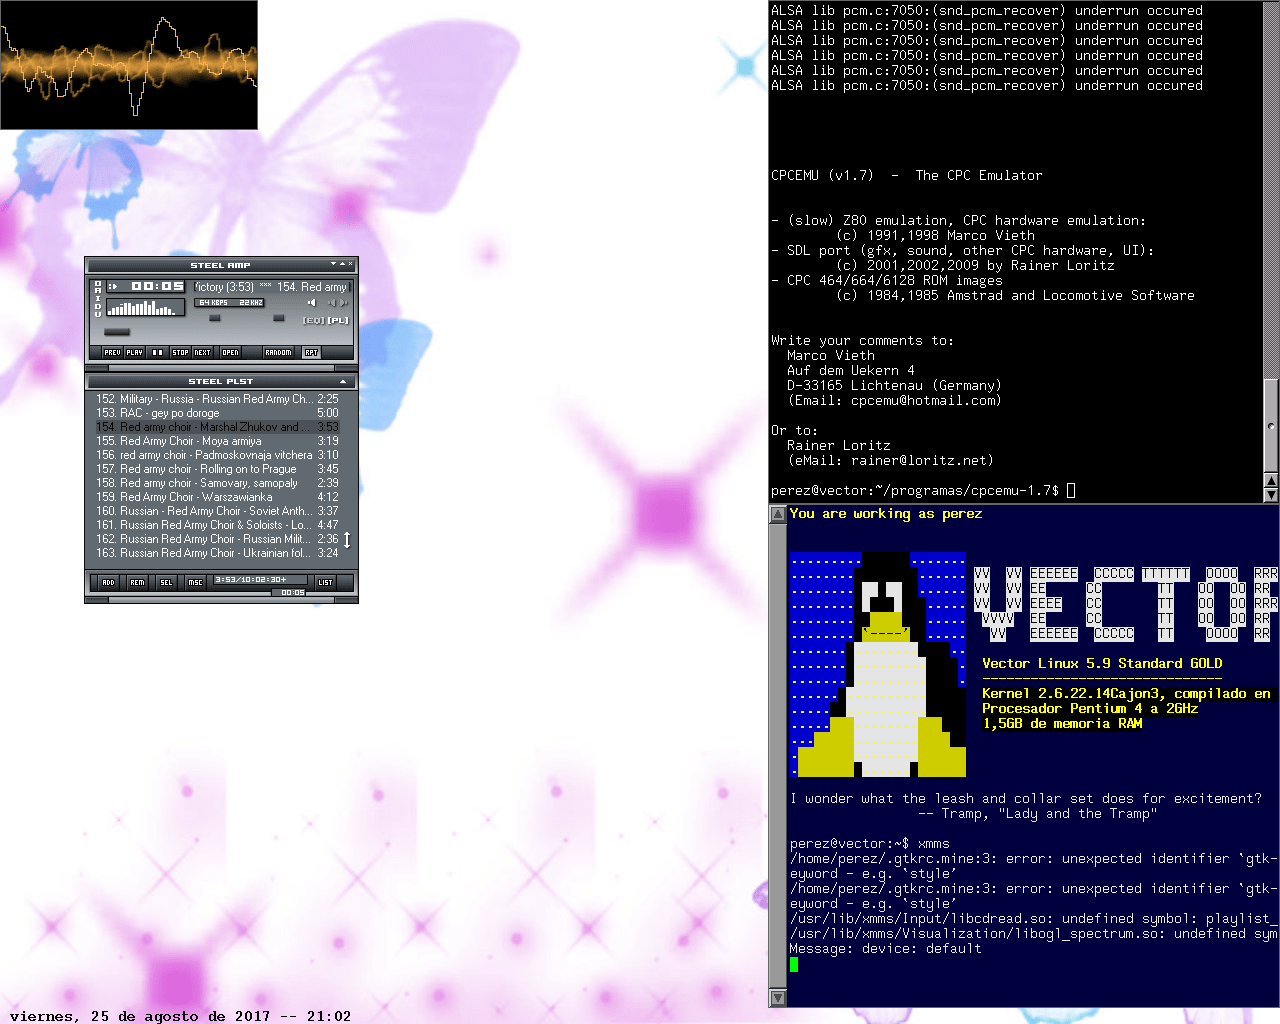Open the playlist REM remove menu

pos(137,582)
